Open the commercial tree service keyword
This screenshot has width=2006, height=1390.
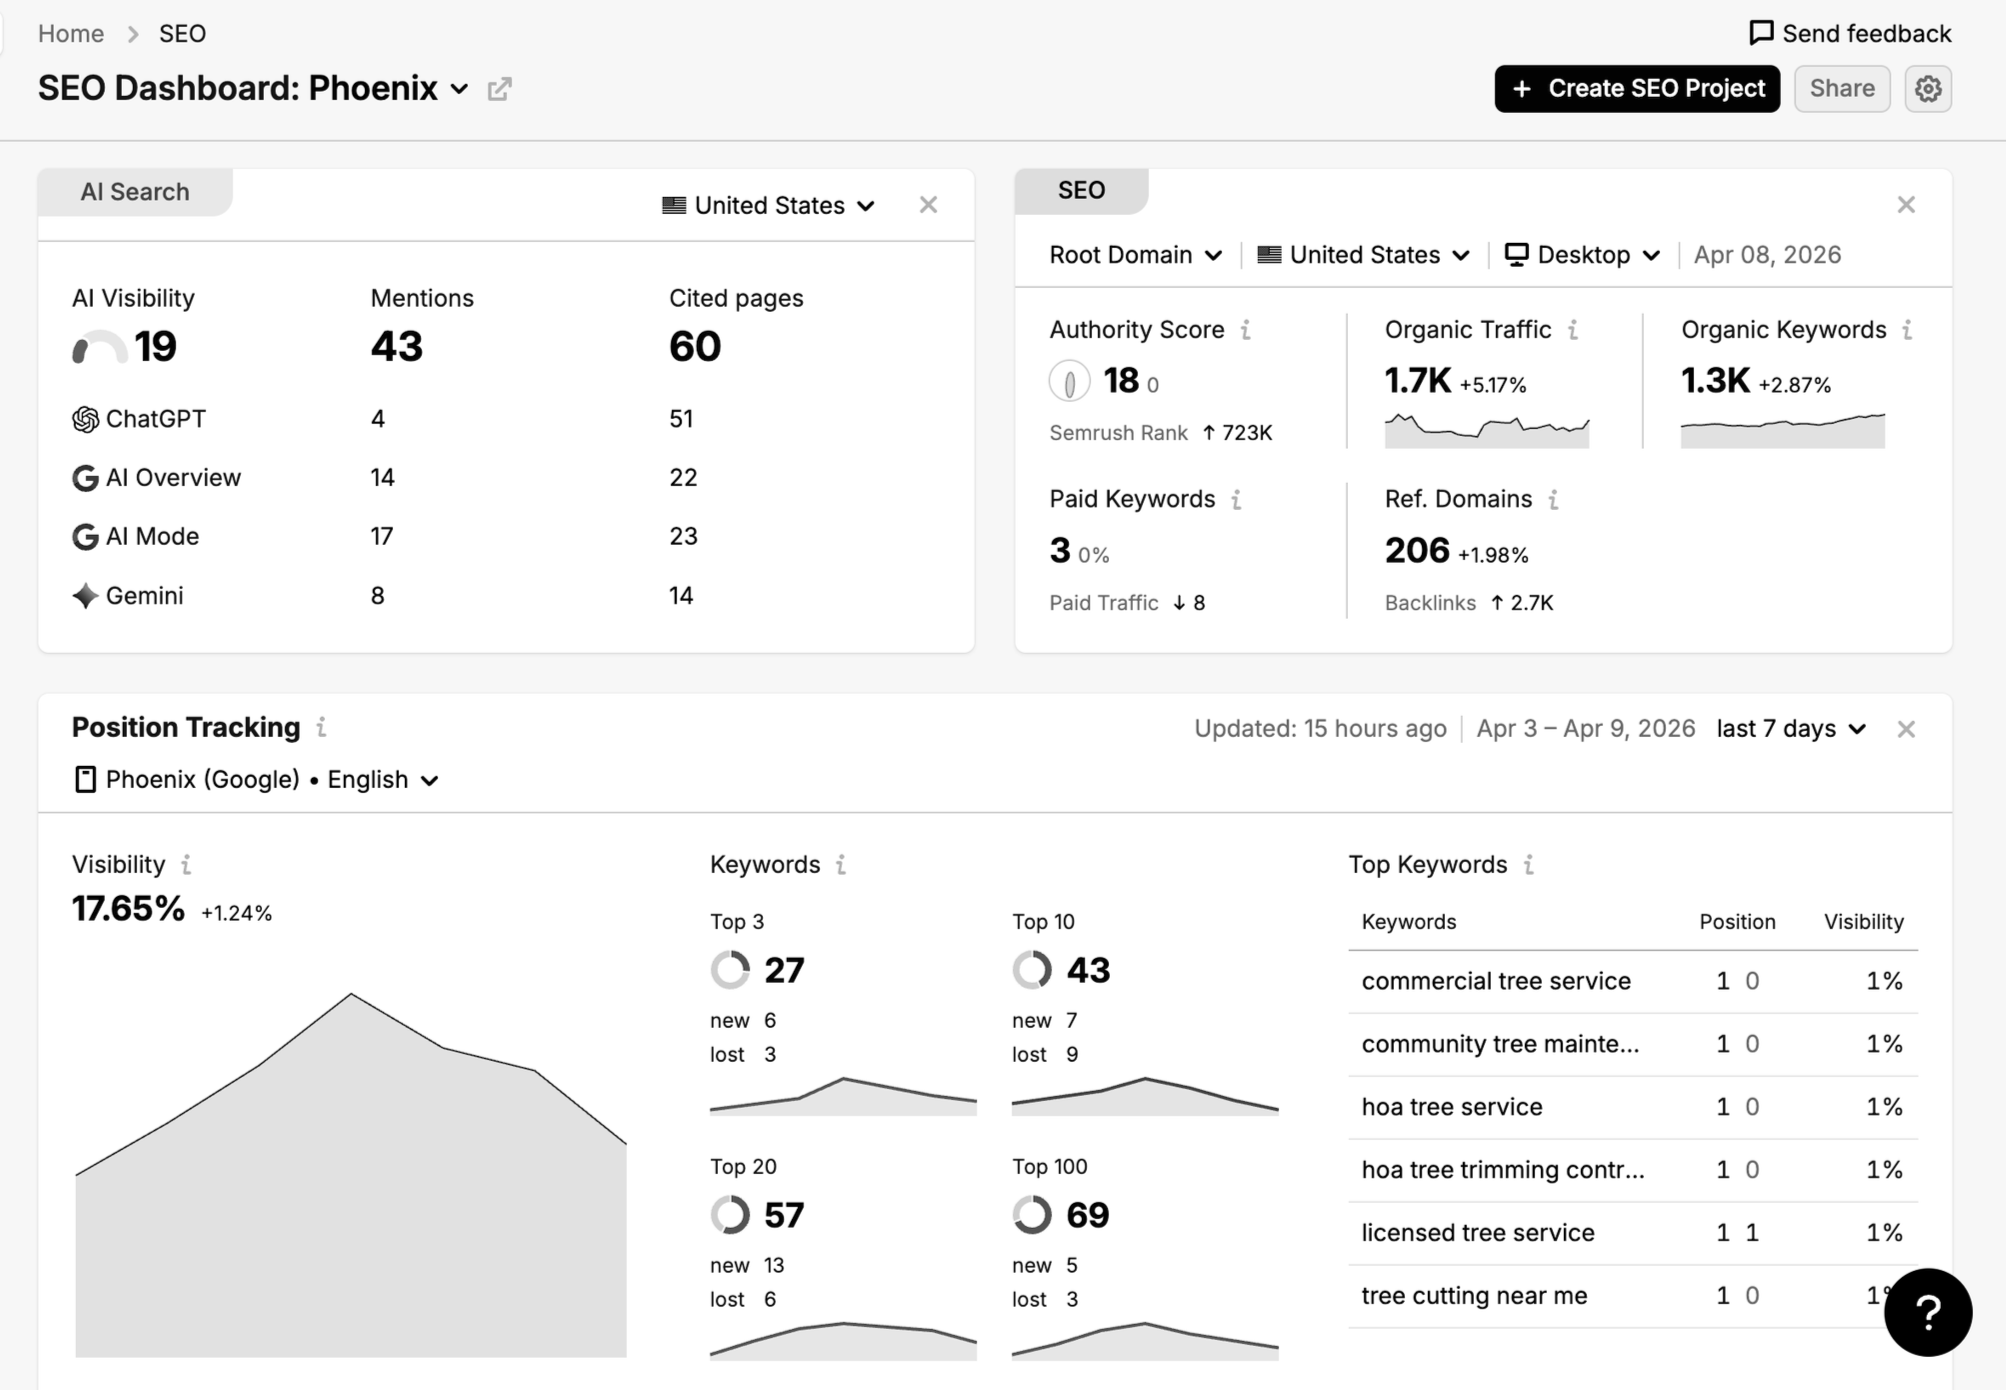[1495, 981]
